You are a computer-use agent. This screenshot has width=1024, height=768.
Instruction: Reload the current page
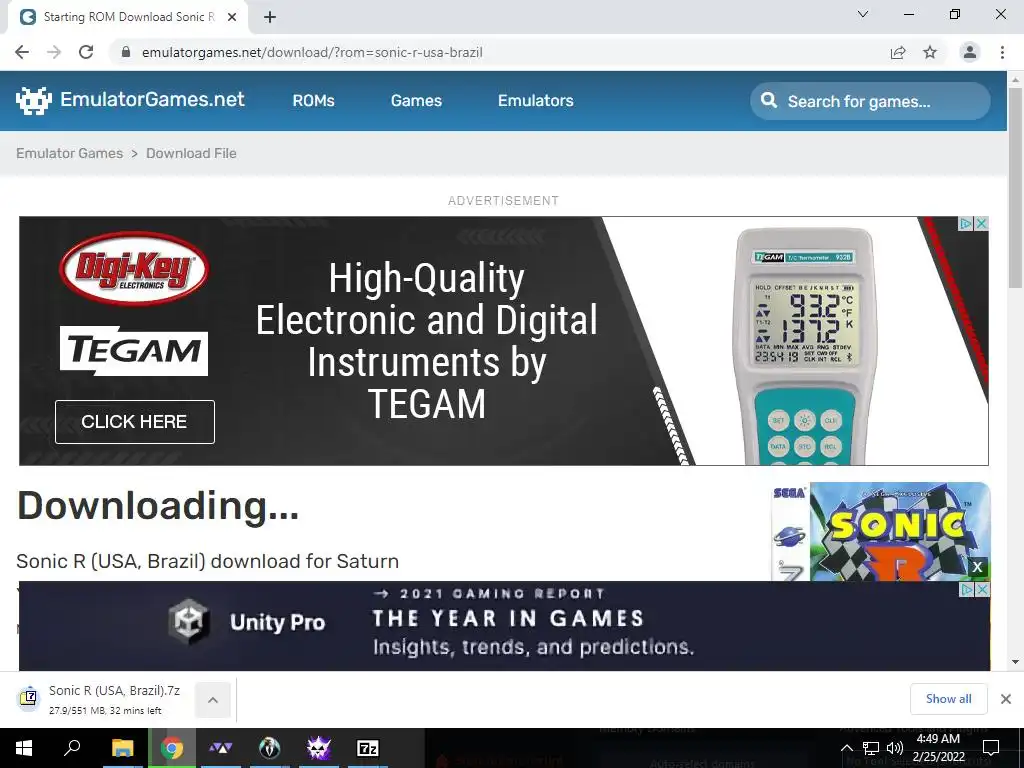[86, 52]
